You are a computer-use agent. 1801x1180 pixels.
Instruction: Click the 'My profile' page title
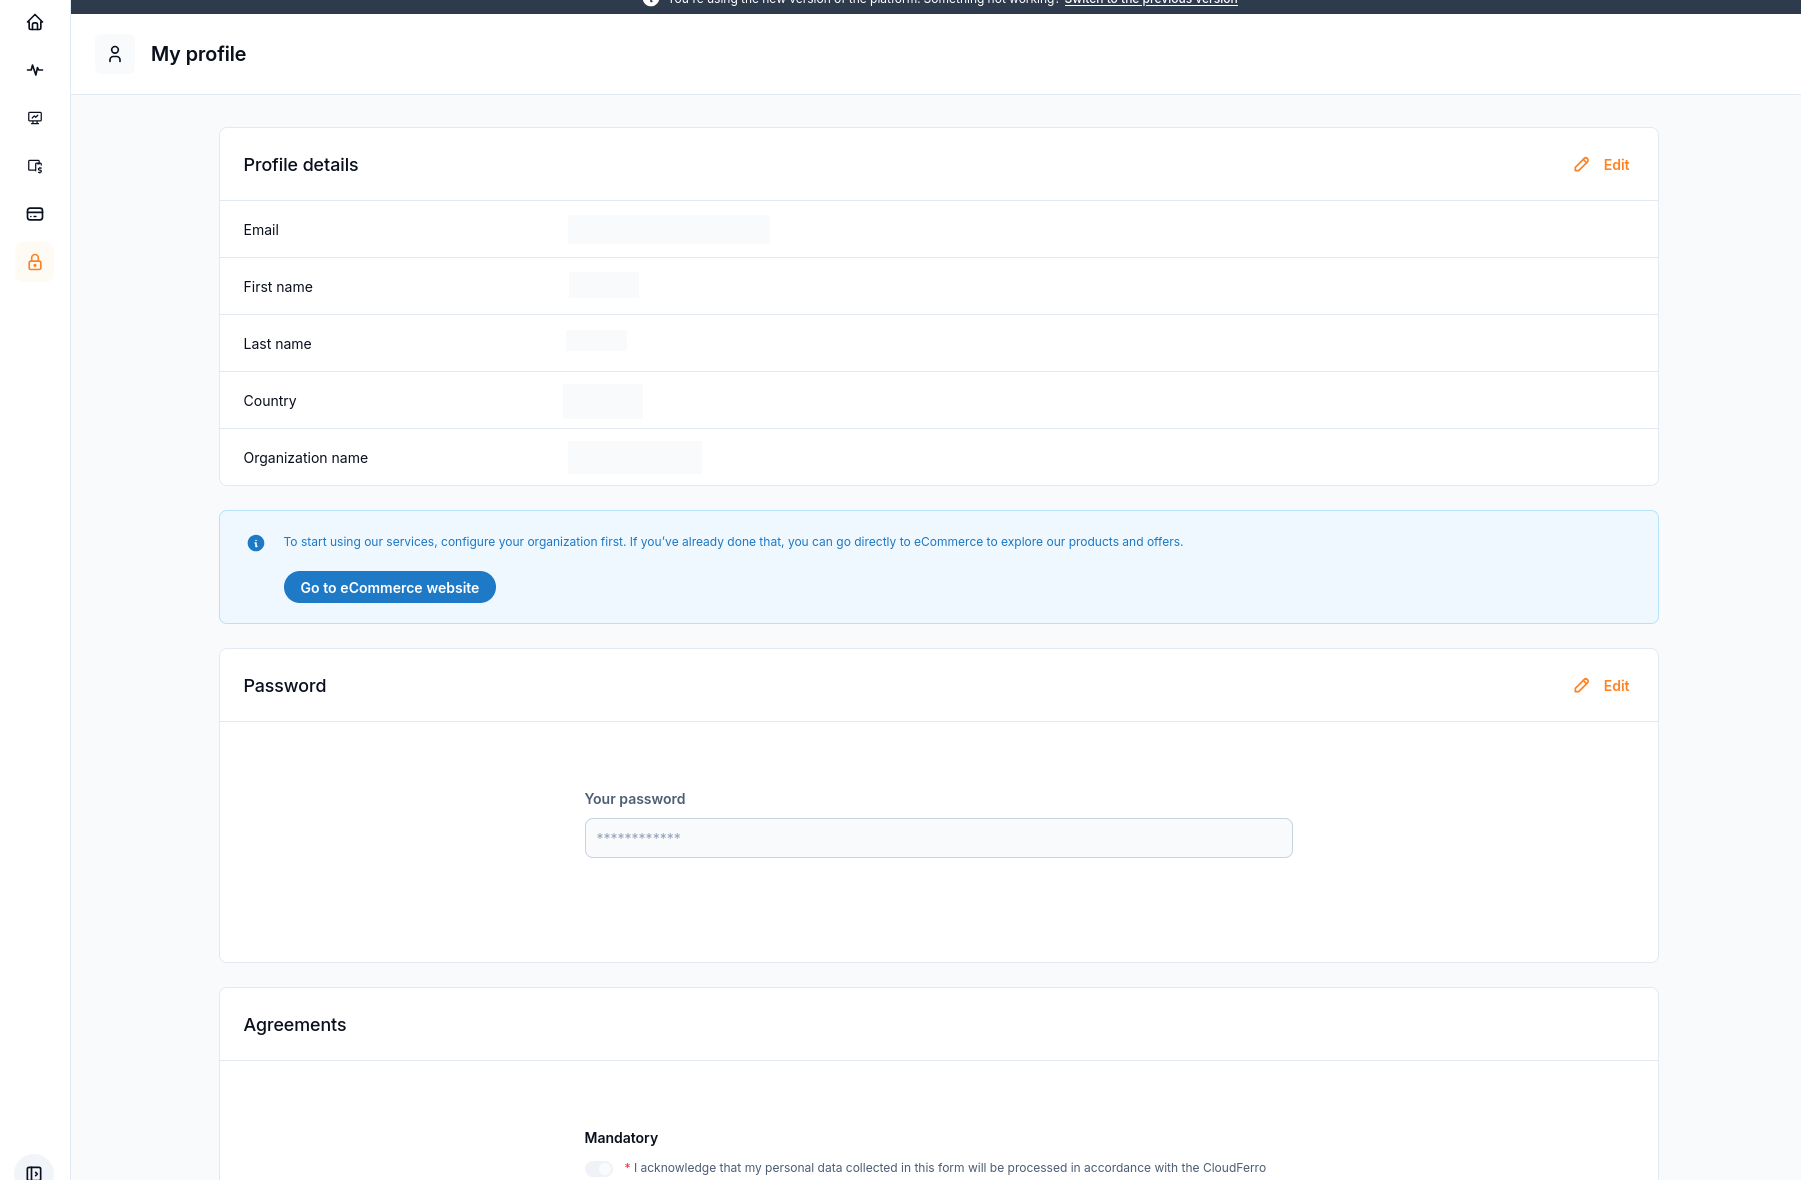(198, 54)
